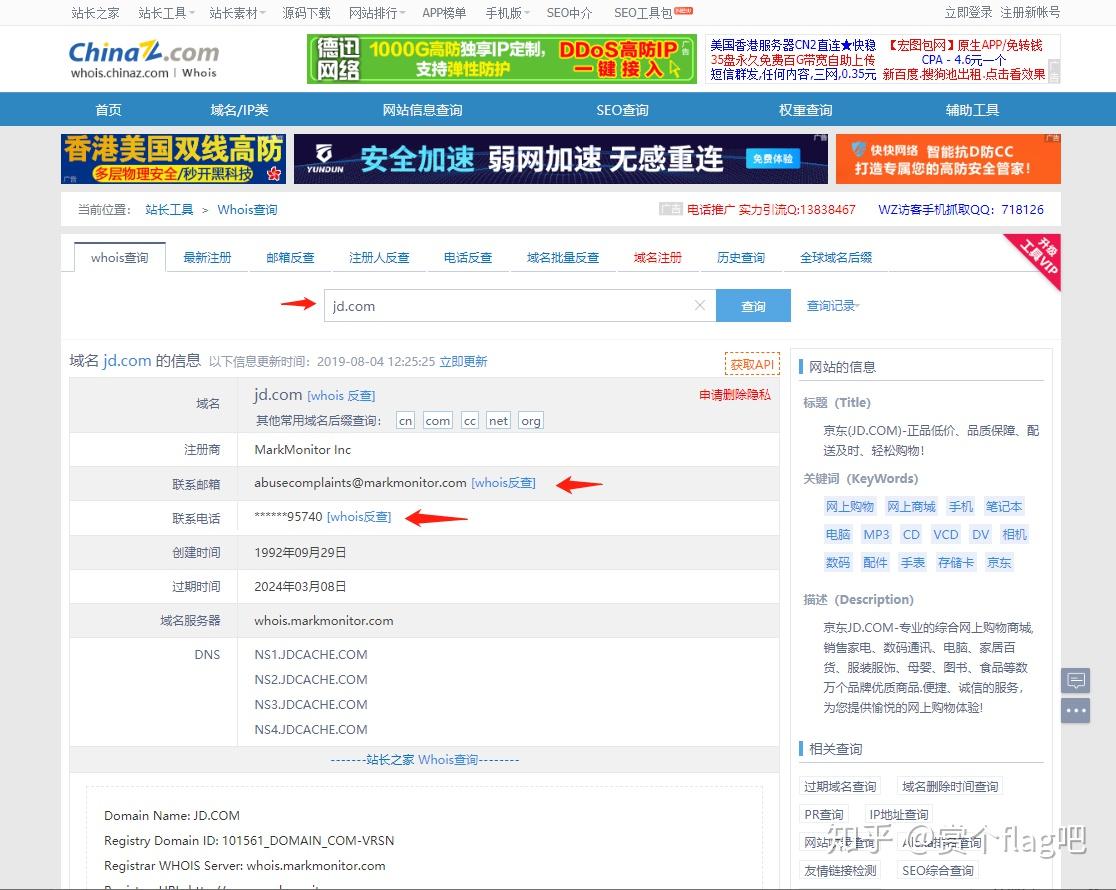Open APP榜单 link
This screenshot has height=890, width=1116.
[x=444, y=13]
